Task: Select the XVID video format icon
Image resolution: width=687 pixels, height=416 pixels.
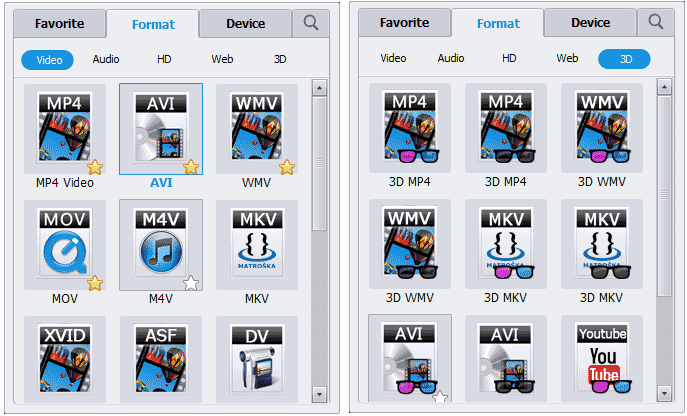Action: (65, 359)
